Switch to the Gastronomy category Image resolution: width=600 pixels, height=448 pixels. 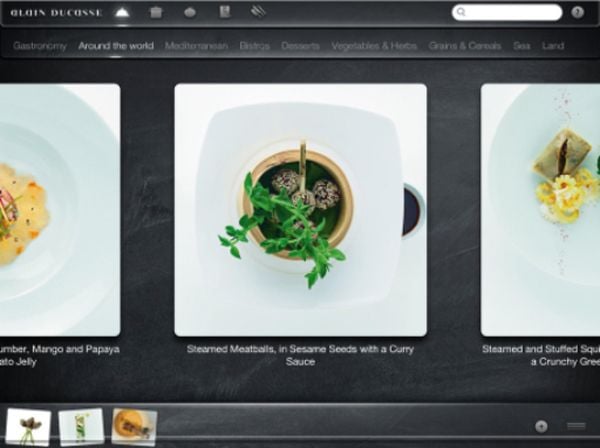(40, 46)
